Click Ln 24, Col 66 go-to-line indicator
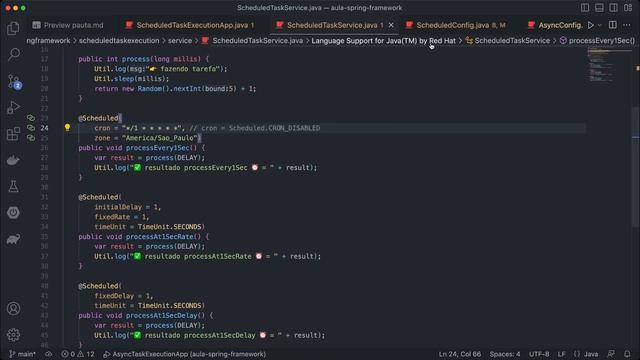Viewport: 640px width, 360px height. pos(460,354)
